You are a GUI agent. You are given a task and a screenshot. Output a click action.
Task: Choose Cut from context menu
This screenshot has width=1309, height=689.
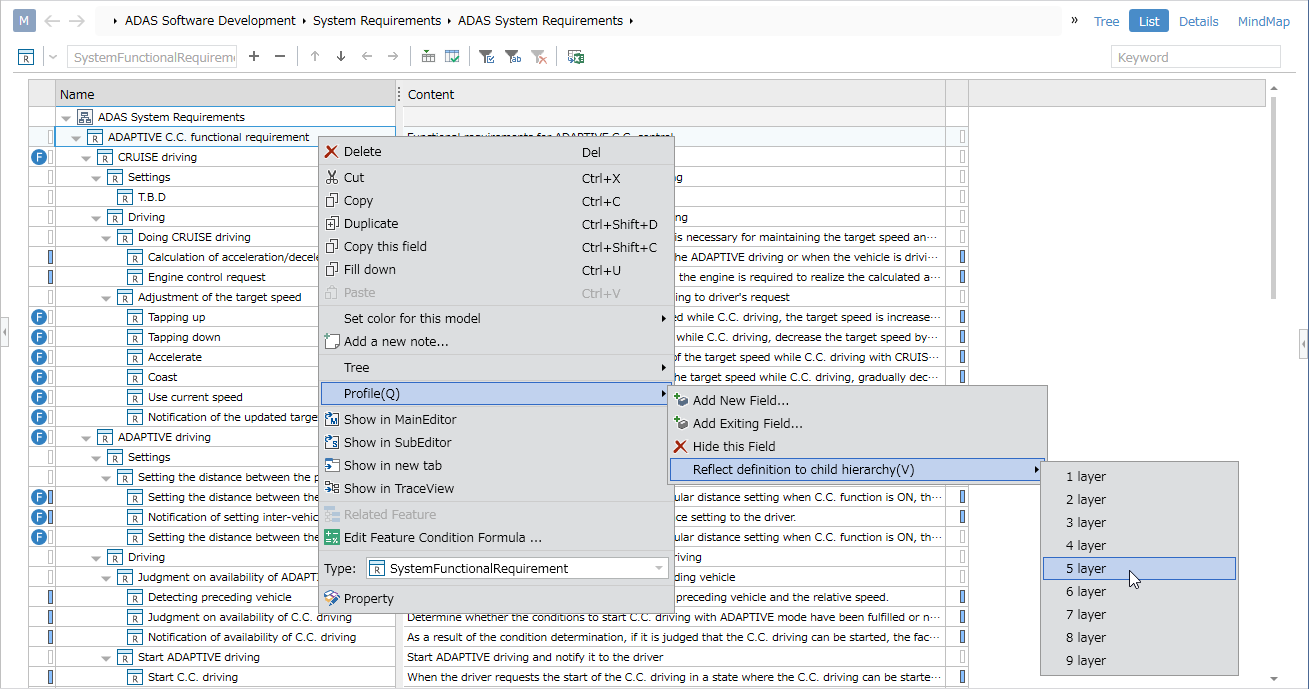pyautogui.click(x=497, y=178)
